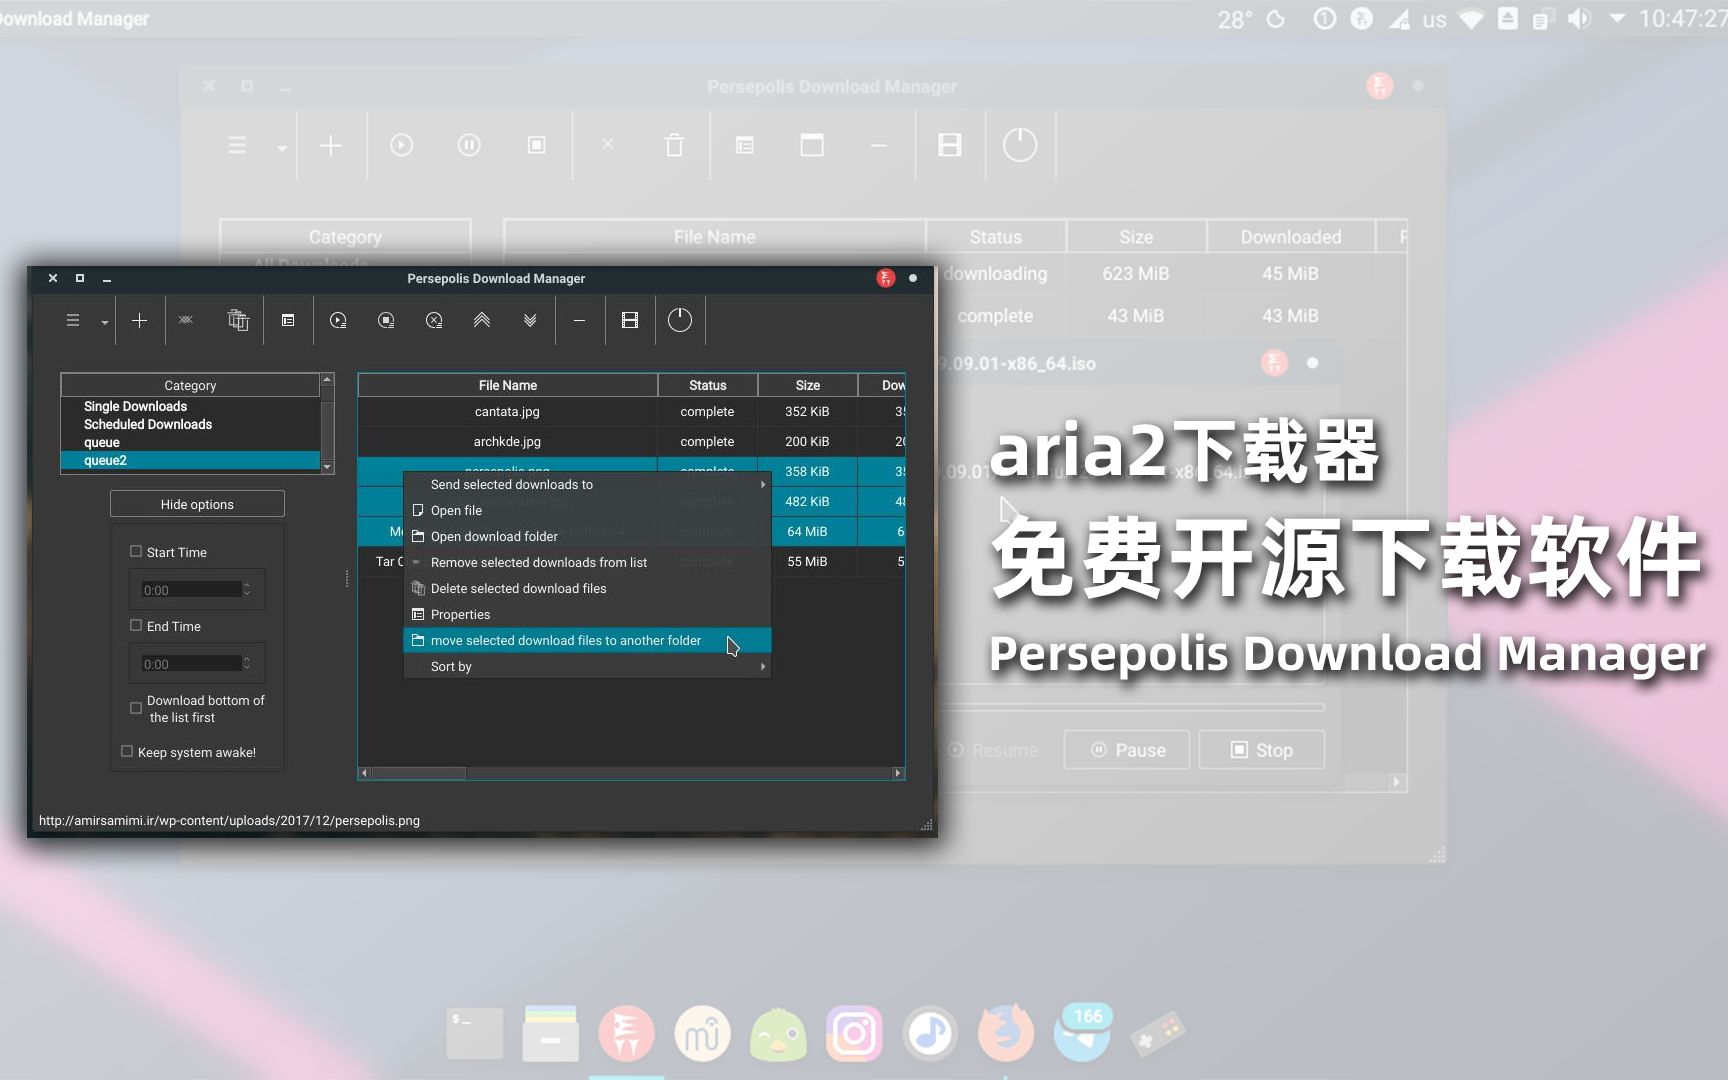The height and width of the screenshot is (1080, 1728).
Task: Select Single Downloads category
Action: 190,406
